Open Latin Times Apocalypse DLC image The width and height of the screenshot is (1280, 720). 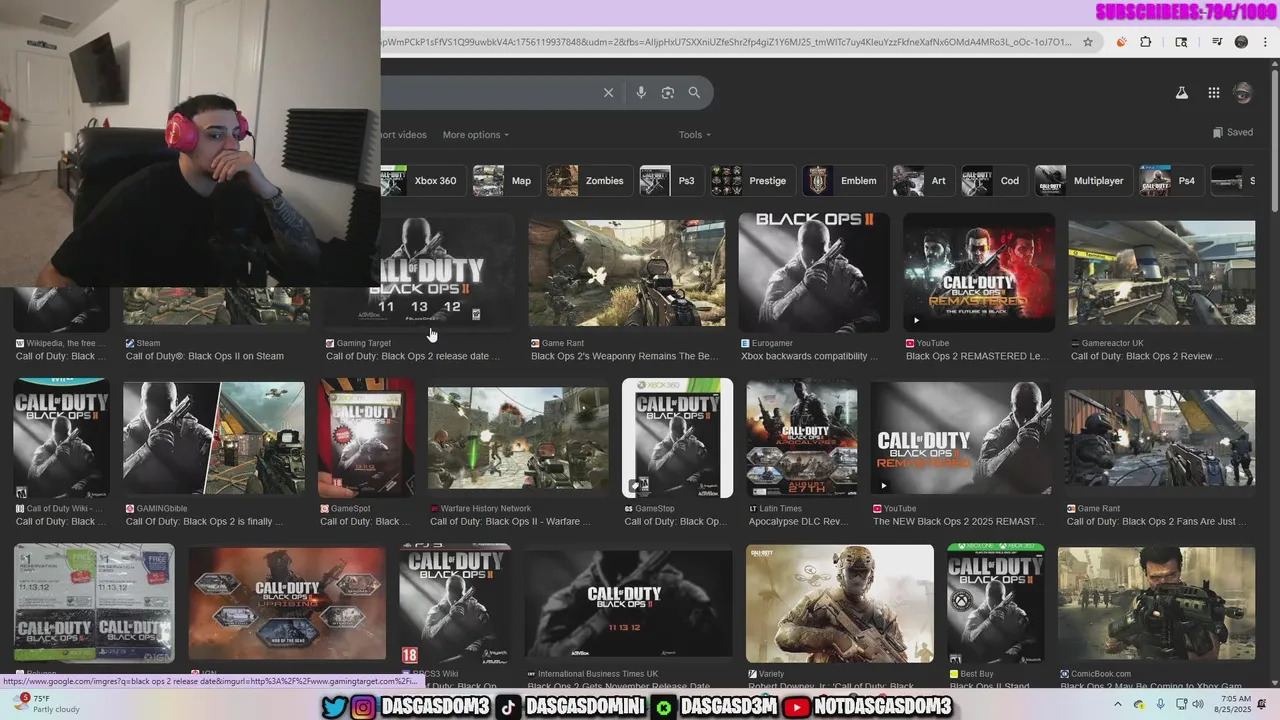[802, 438]
